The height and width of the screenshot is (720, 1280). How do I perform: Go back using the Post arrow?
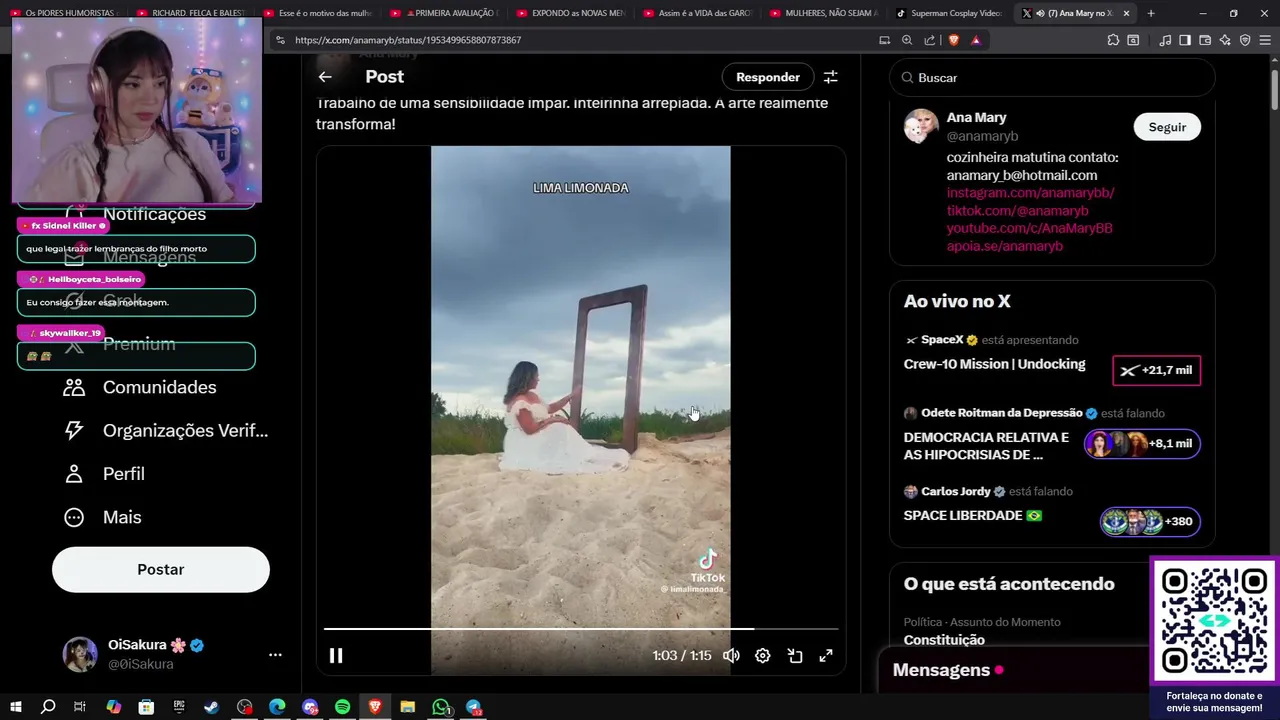click(325, 77)
